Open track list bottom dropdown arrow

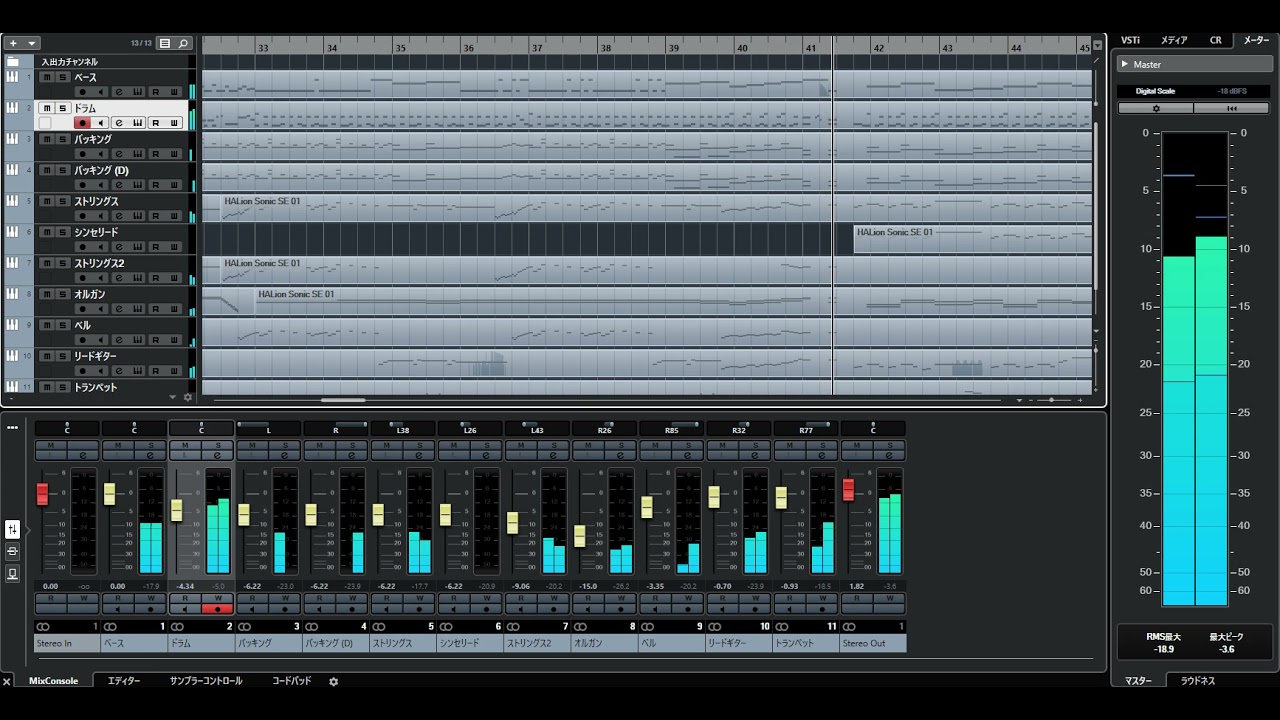point(172,397)
